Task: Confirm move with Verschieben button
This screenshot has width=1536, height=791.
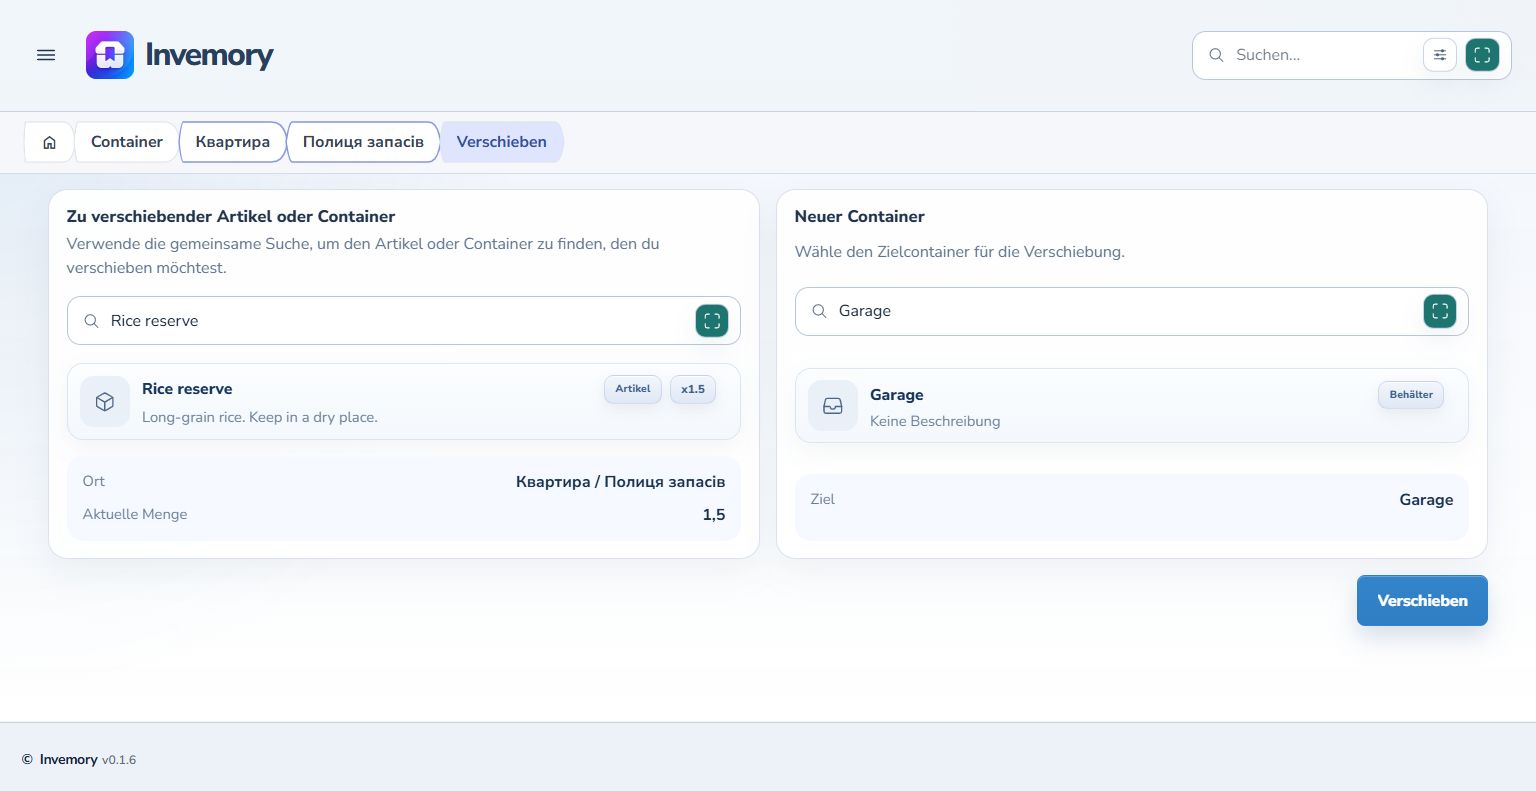Action: 1422,600
